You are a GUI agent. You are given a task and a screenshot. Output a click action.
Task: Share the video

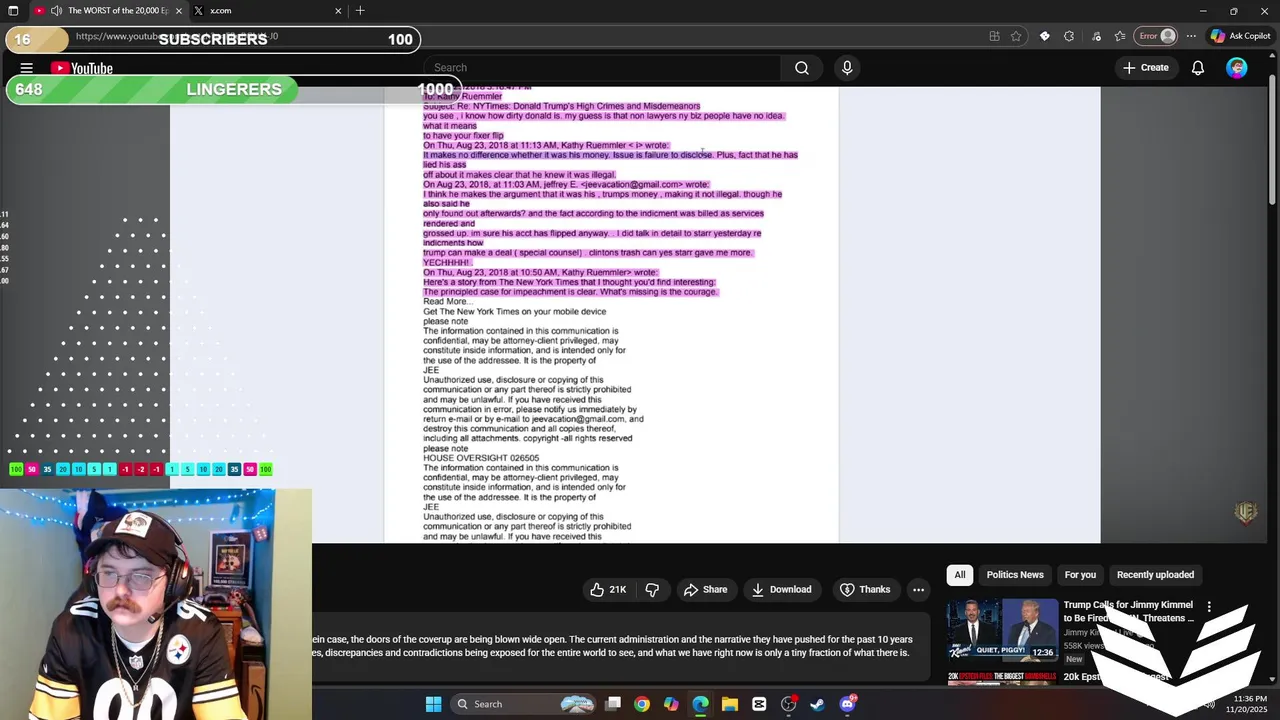(x=705, y=590)
